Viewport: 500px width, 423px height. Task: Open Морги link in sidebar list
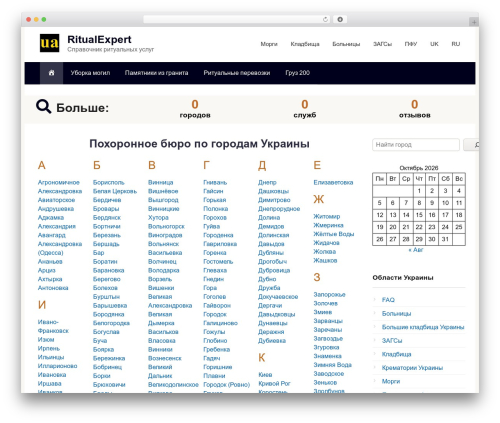point(391,381)
